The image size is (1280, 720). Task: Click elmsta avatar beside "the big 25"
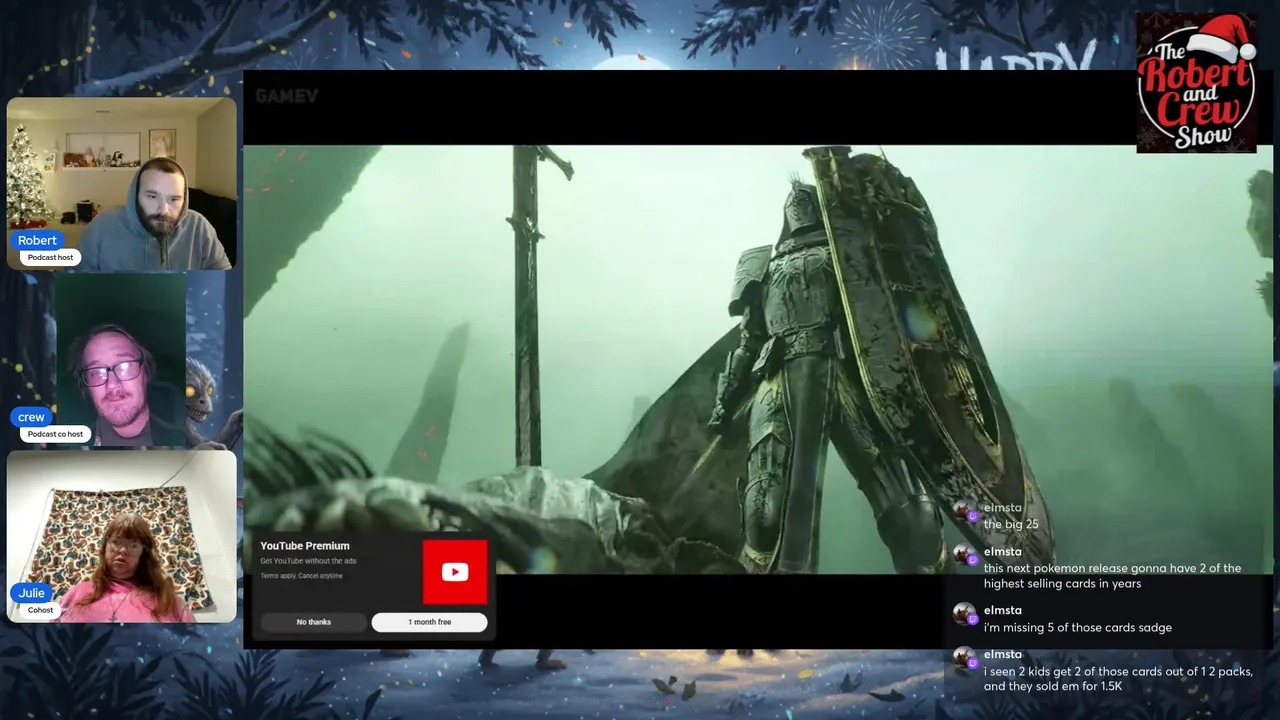[x=964, y=512]
